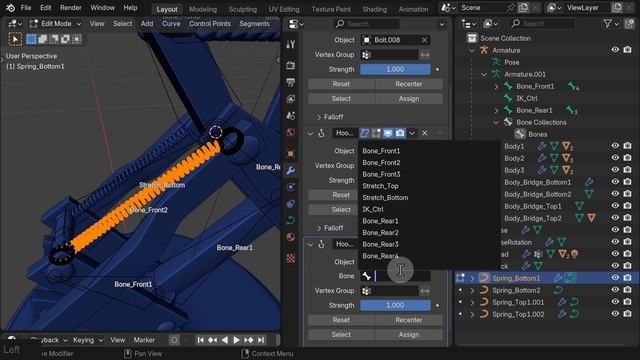The width and height of the screenshot is (640, 360).
Task: Click the extend selection mode icon
Action: pos(42,39)
